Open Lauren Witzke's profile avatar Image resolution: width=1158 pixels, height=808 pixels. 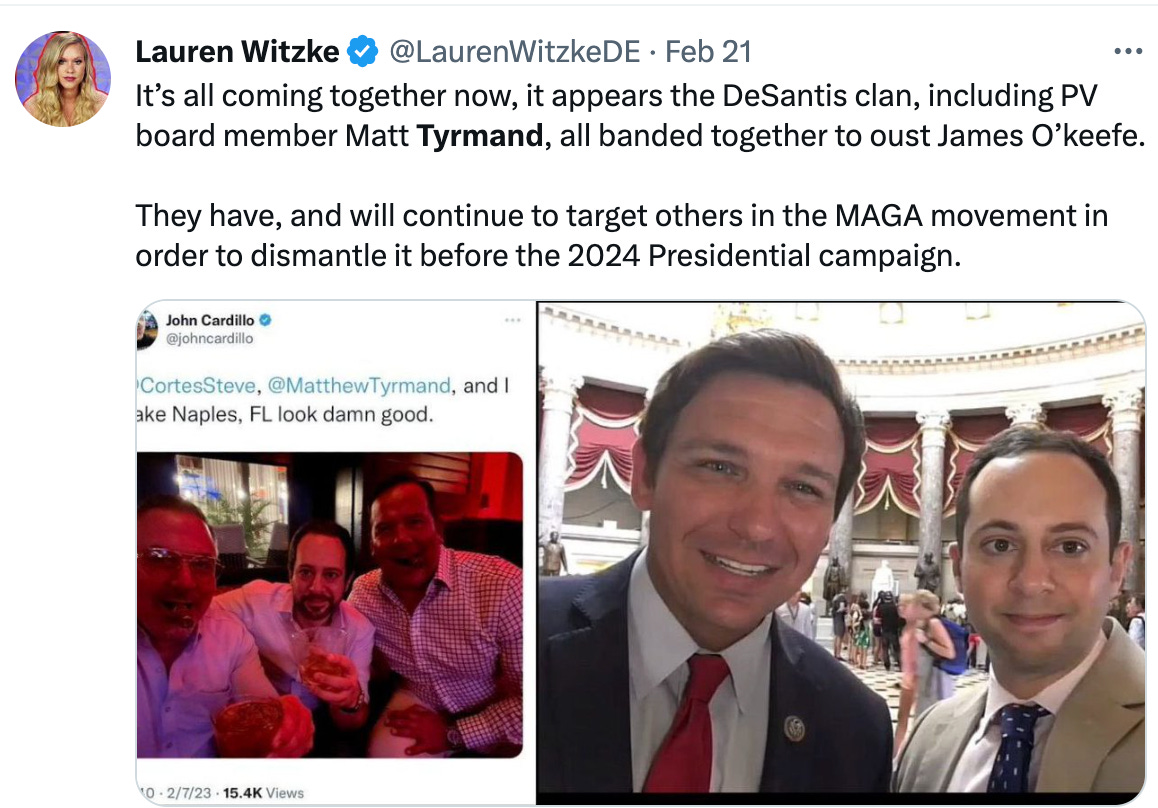click(x=63, y=79)
